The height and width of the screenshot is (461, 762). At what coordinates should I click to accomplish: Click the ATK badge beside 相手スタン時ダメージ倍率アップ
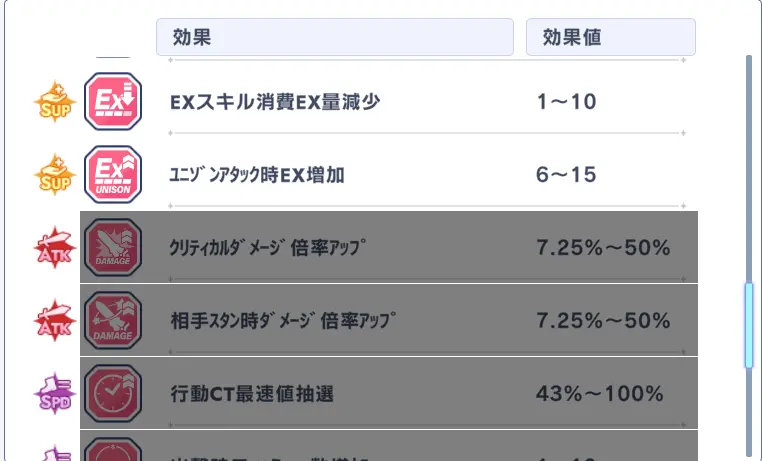(55, 320)
